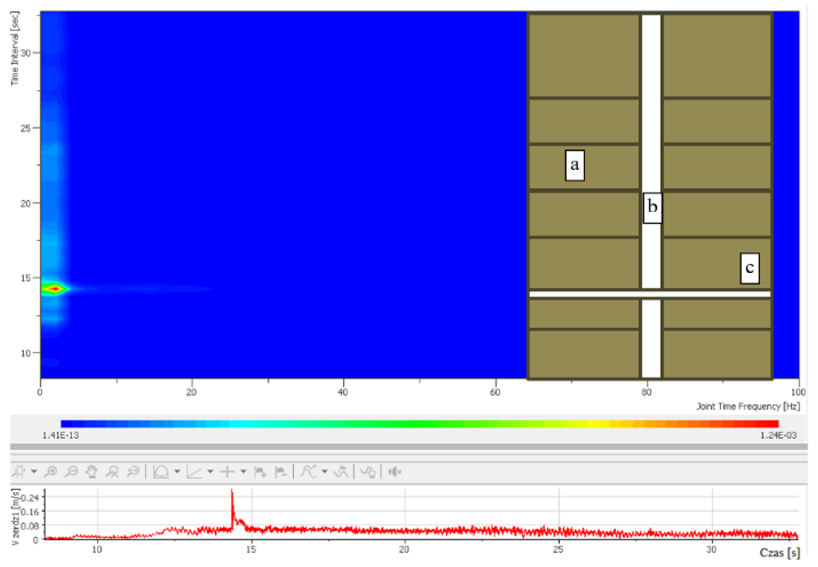Click the color scale maximum value 1.24E-03
This screenshot has width=818, height=567.
(x=778, y=436)
